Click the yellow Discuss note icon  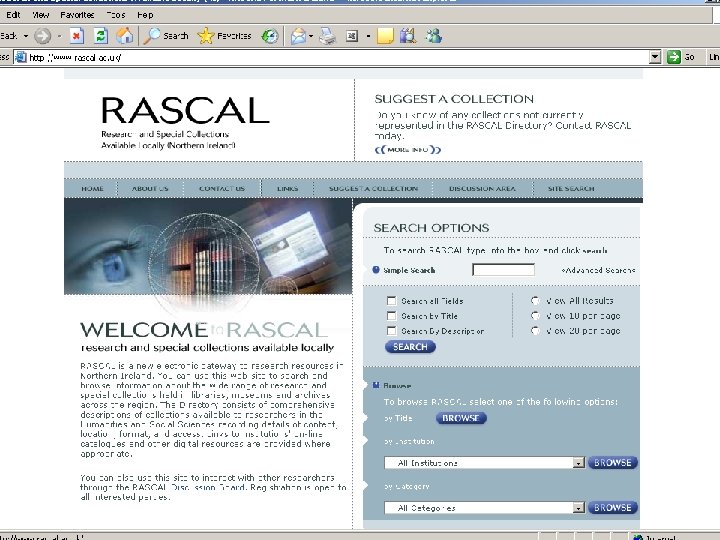[385, 36]
